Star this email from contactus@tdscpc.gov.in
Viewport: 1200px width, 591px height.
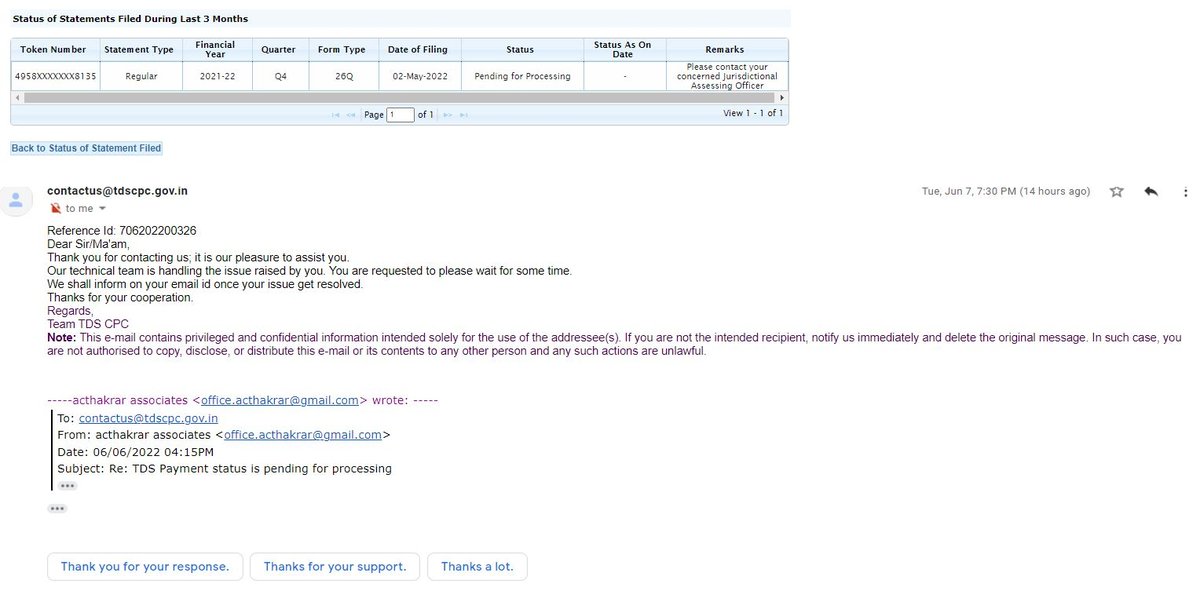pyautogui.click(x=1117, y=191)
